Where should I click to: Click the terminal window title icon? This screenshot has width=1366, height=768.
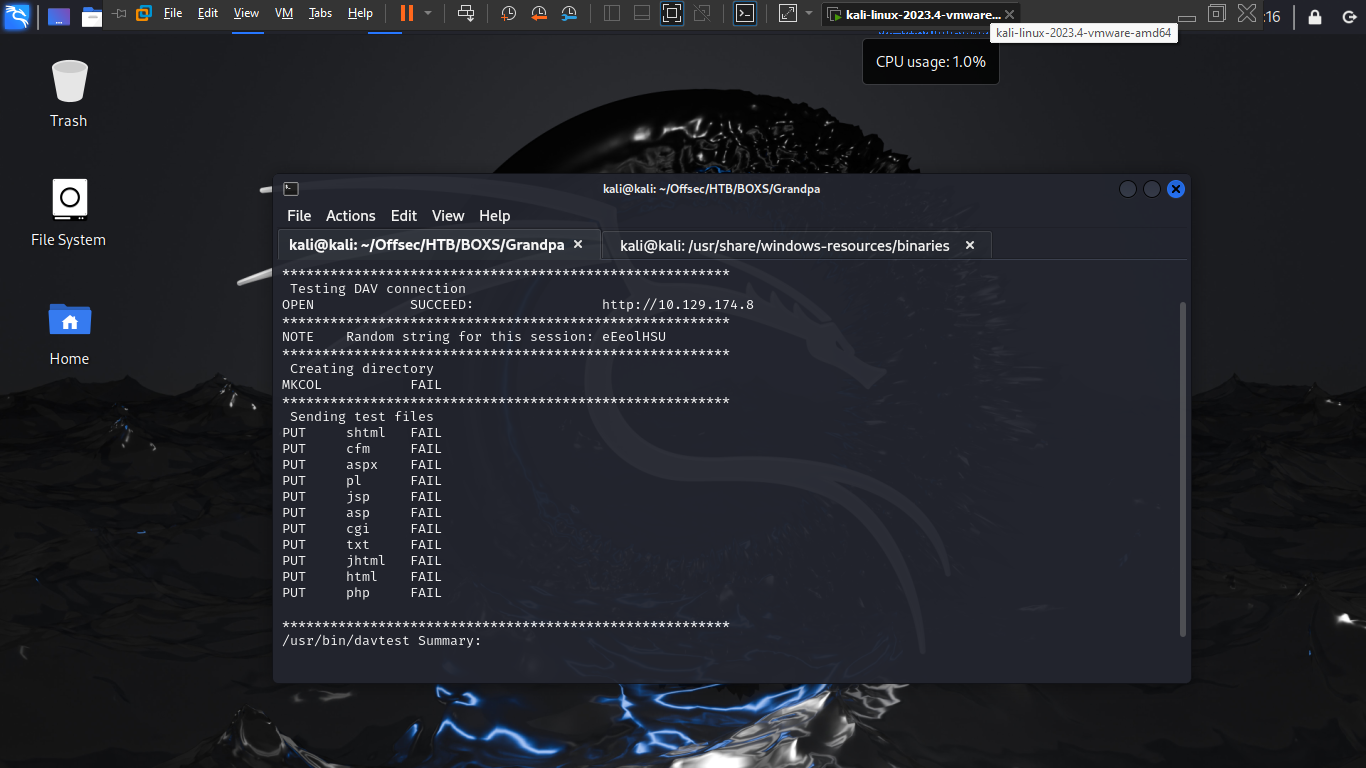point(291,188)
